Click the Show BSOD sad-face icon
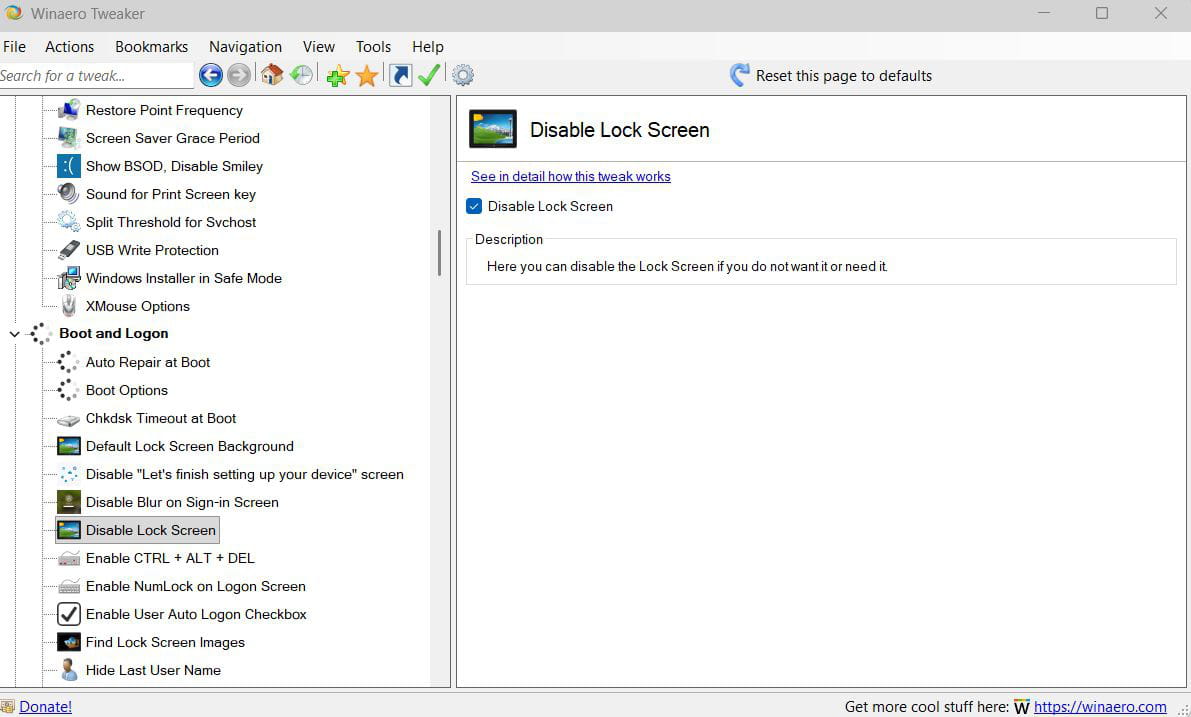The image size is (1191, 717). click(x=68, y=166)
